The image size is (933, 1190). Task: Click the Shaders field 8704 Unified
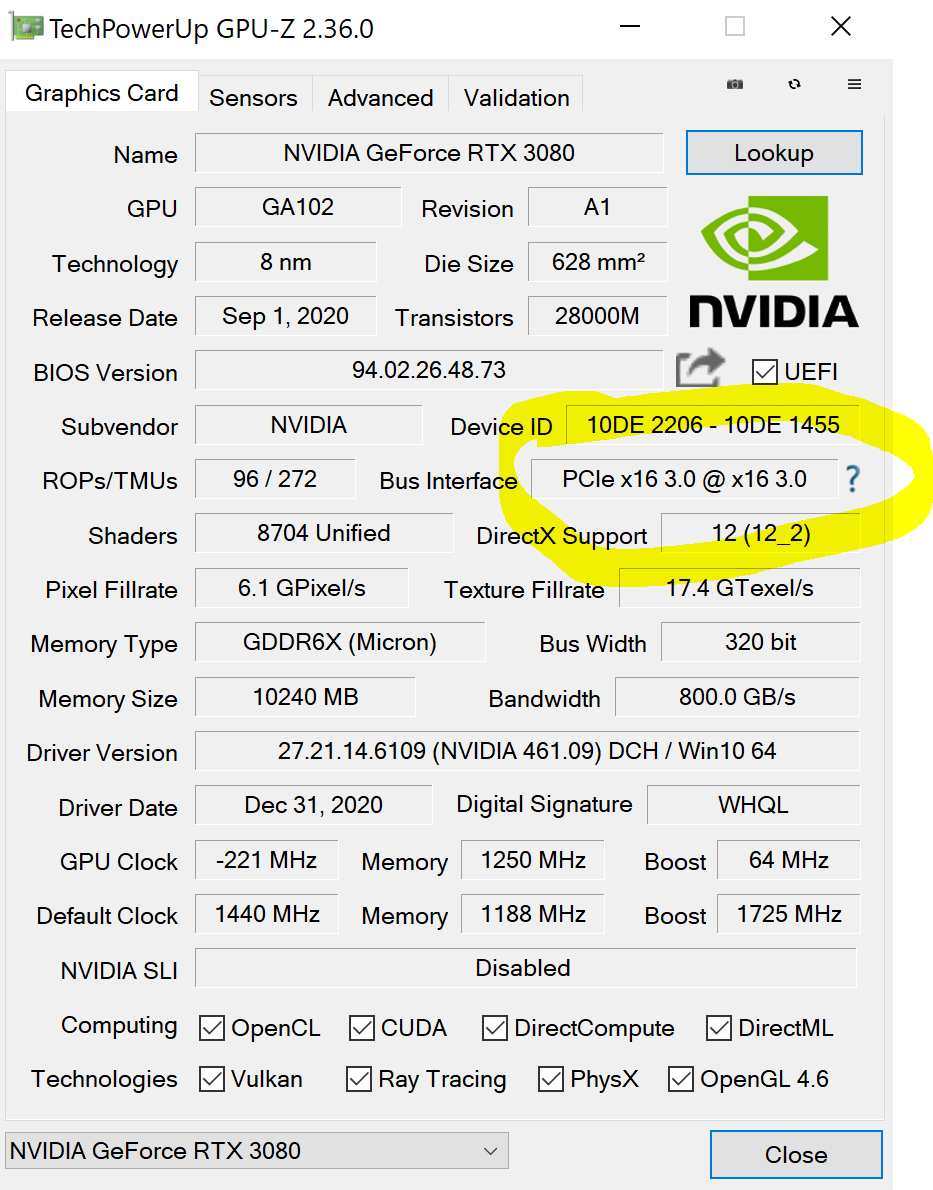point(323,533)
